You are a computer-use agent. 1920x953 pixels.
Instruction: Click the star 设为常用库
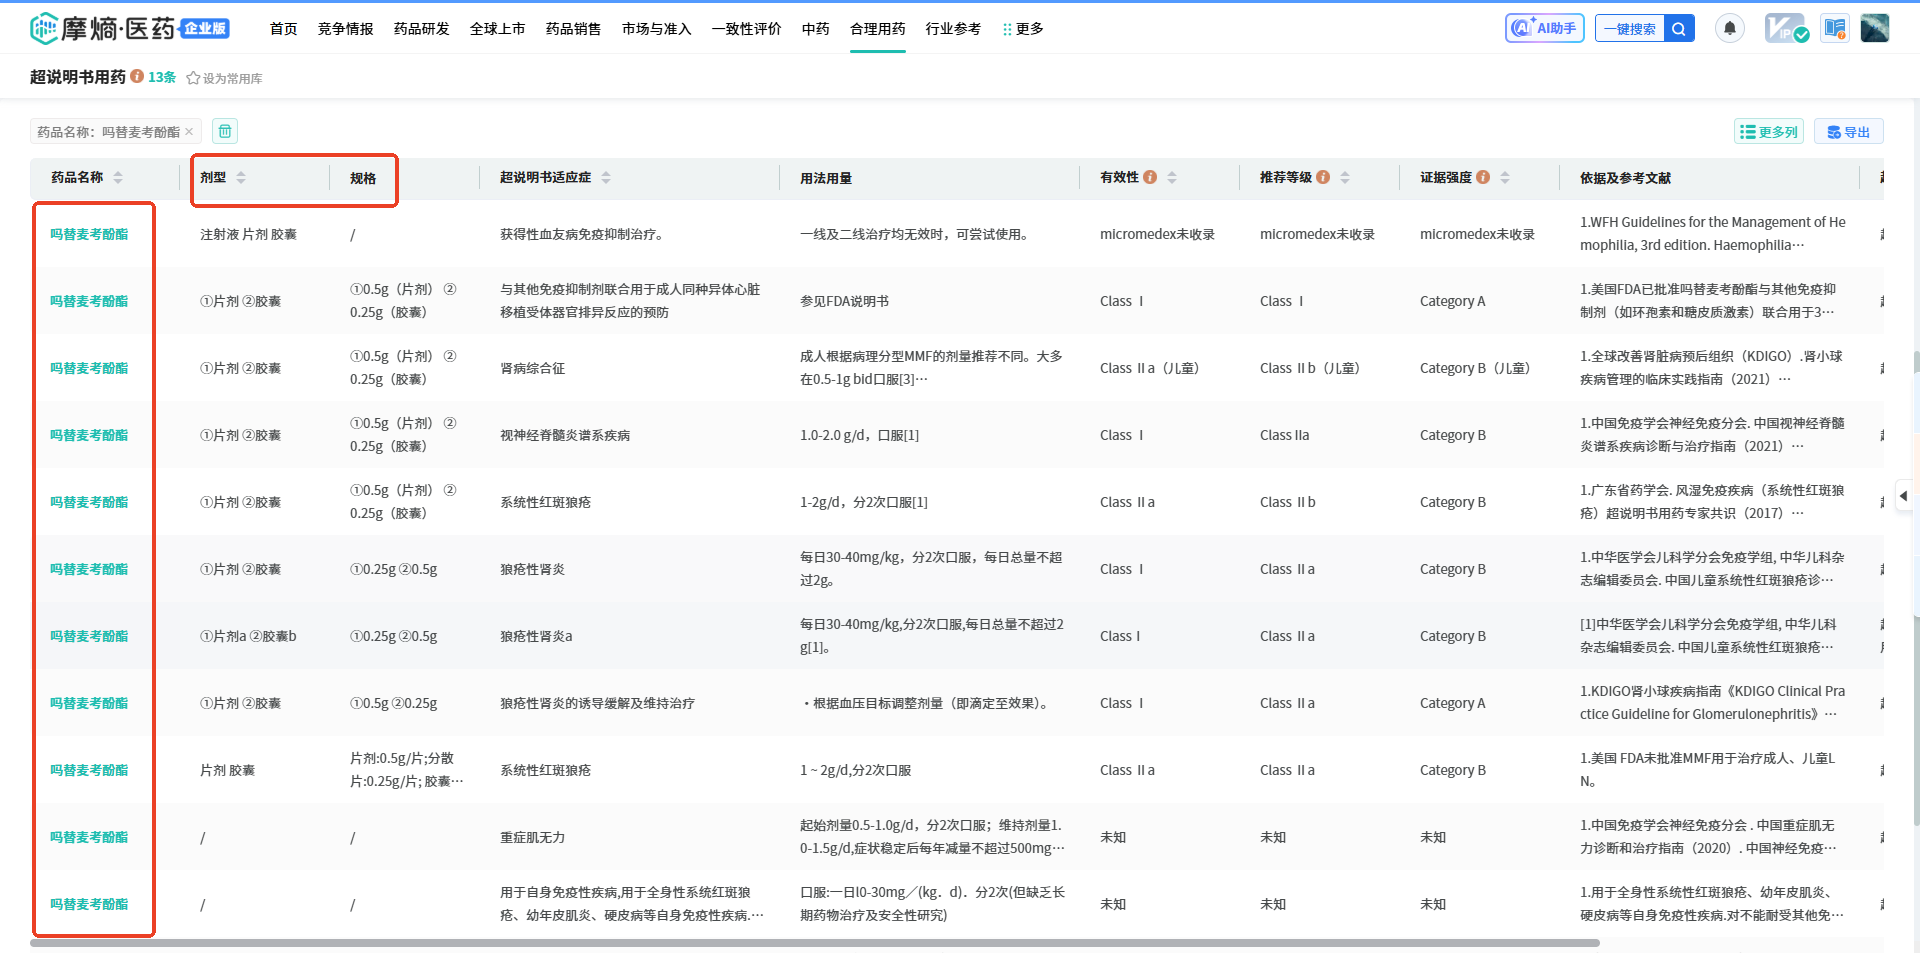tap(224, 78)
